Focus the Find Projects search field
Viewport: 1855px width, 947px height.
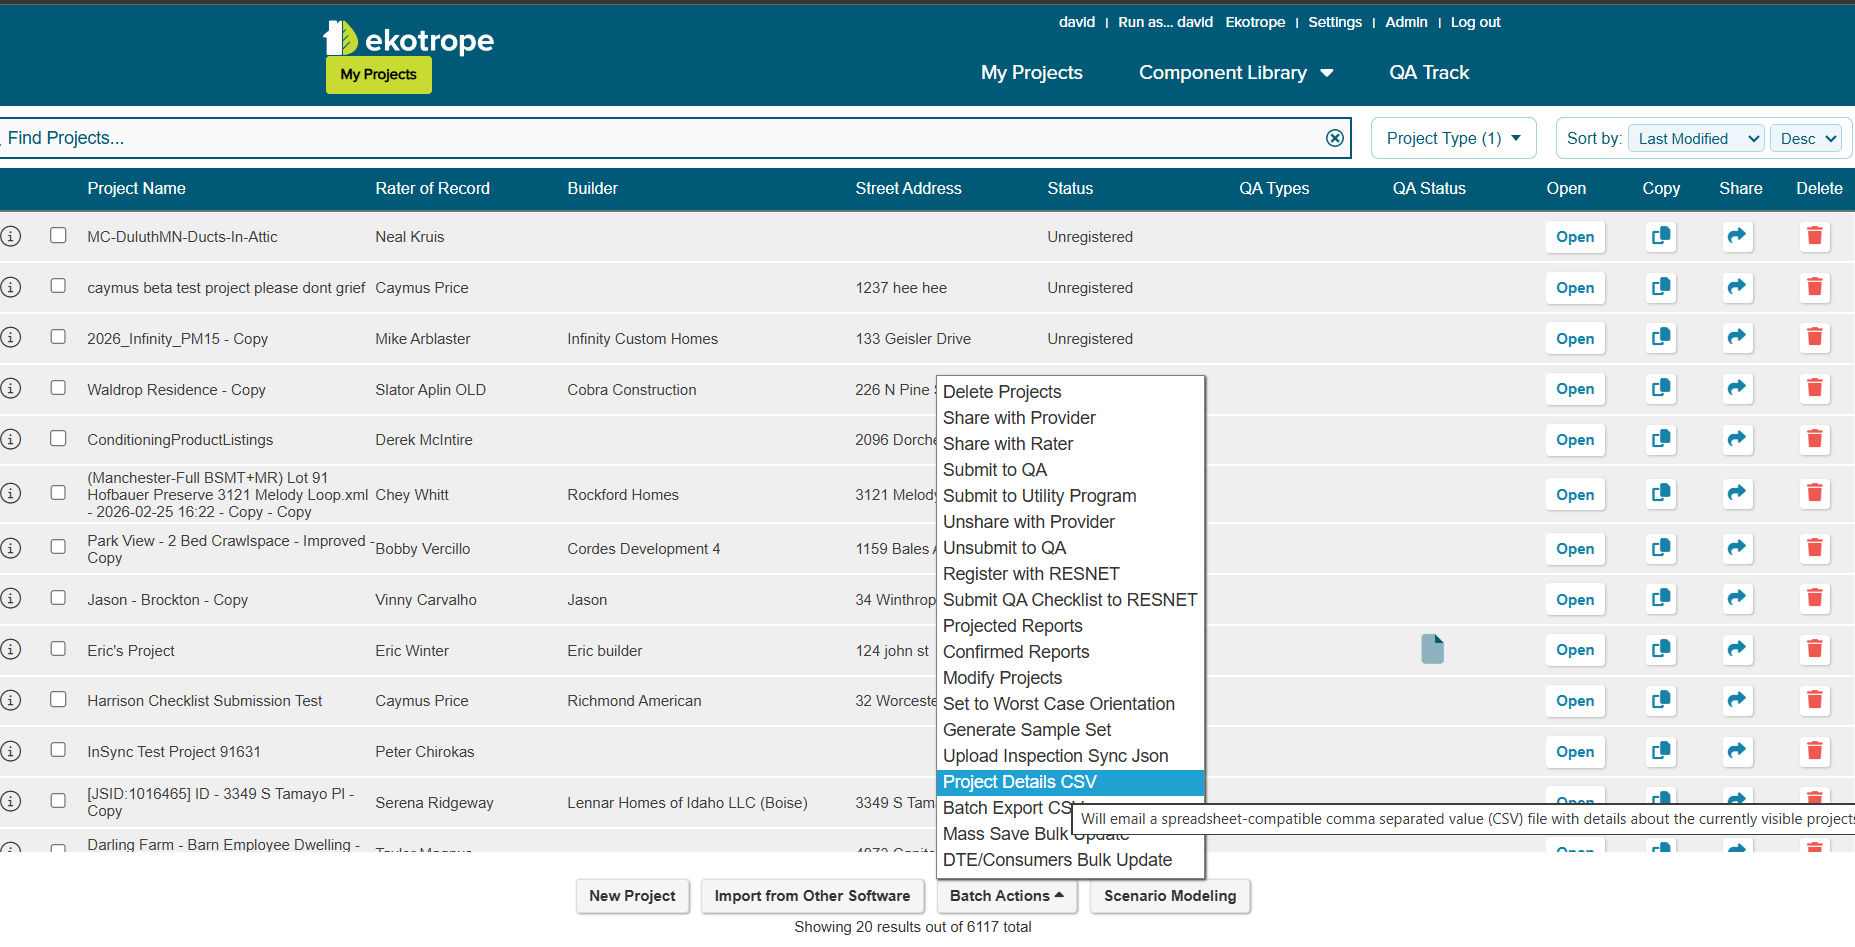(x=660, y=138)
